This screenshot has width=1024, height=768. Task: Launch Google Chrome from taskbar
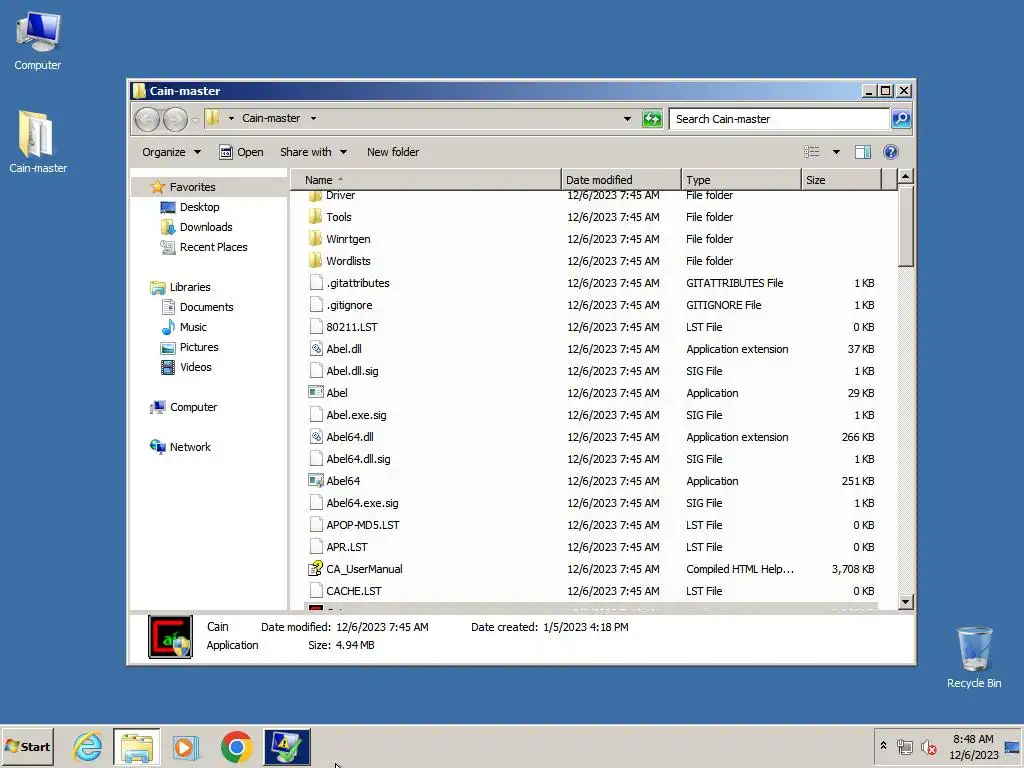(236, 746)
